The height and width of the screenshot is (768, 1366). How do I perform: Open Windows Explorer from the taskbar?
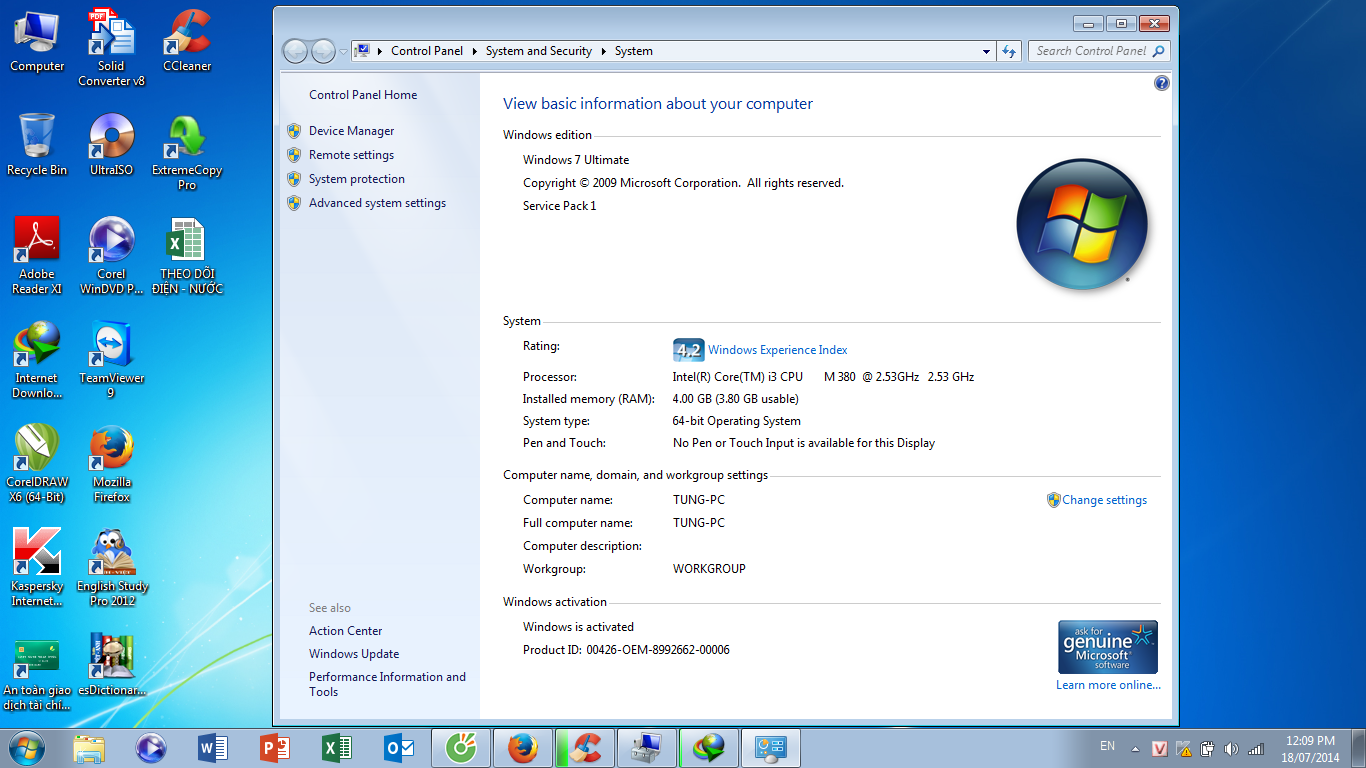pos(89,748)
